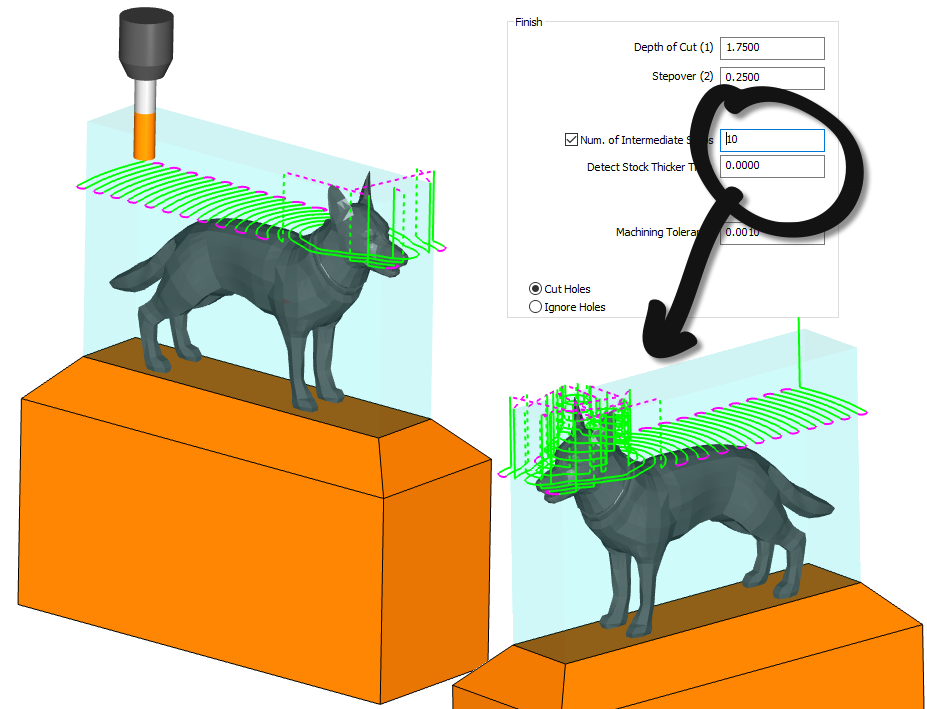The image size is (927, 709).
Task: Click the Stepover value field
Action: pos(770,77)
